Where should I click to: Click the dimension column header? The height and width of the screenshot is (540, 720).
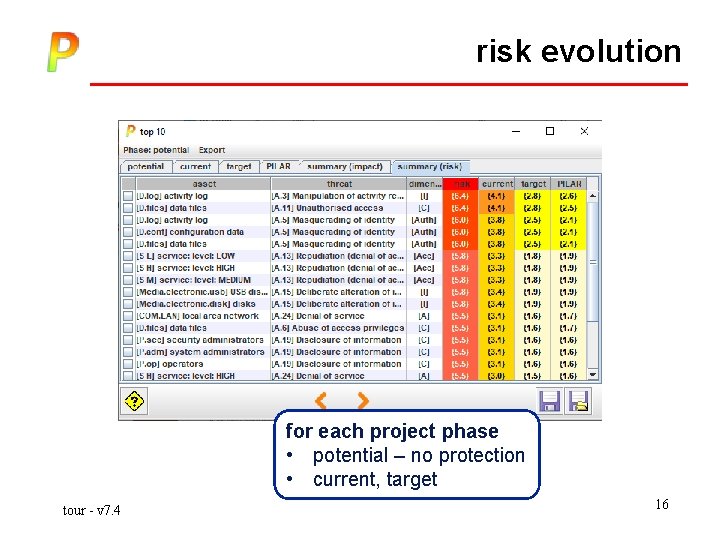[x=425, y=184]
